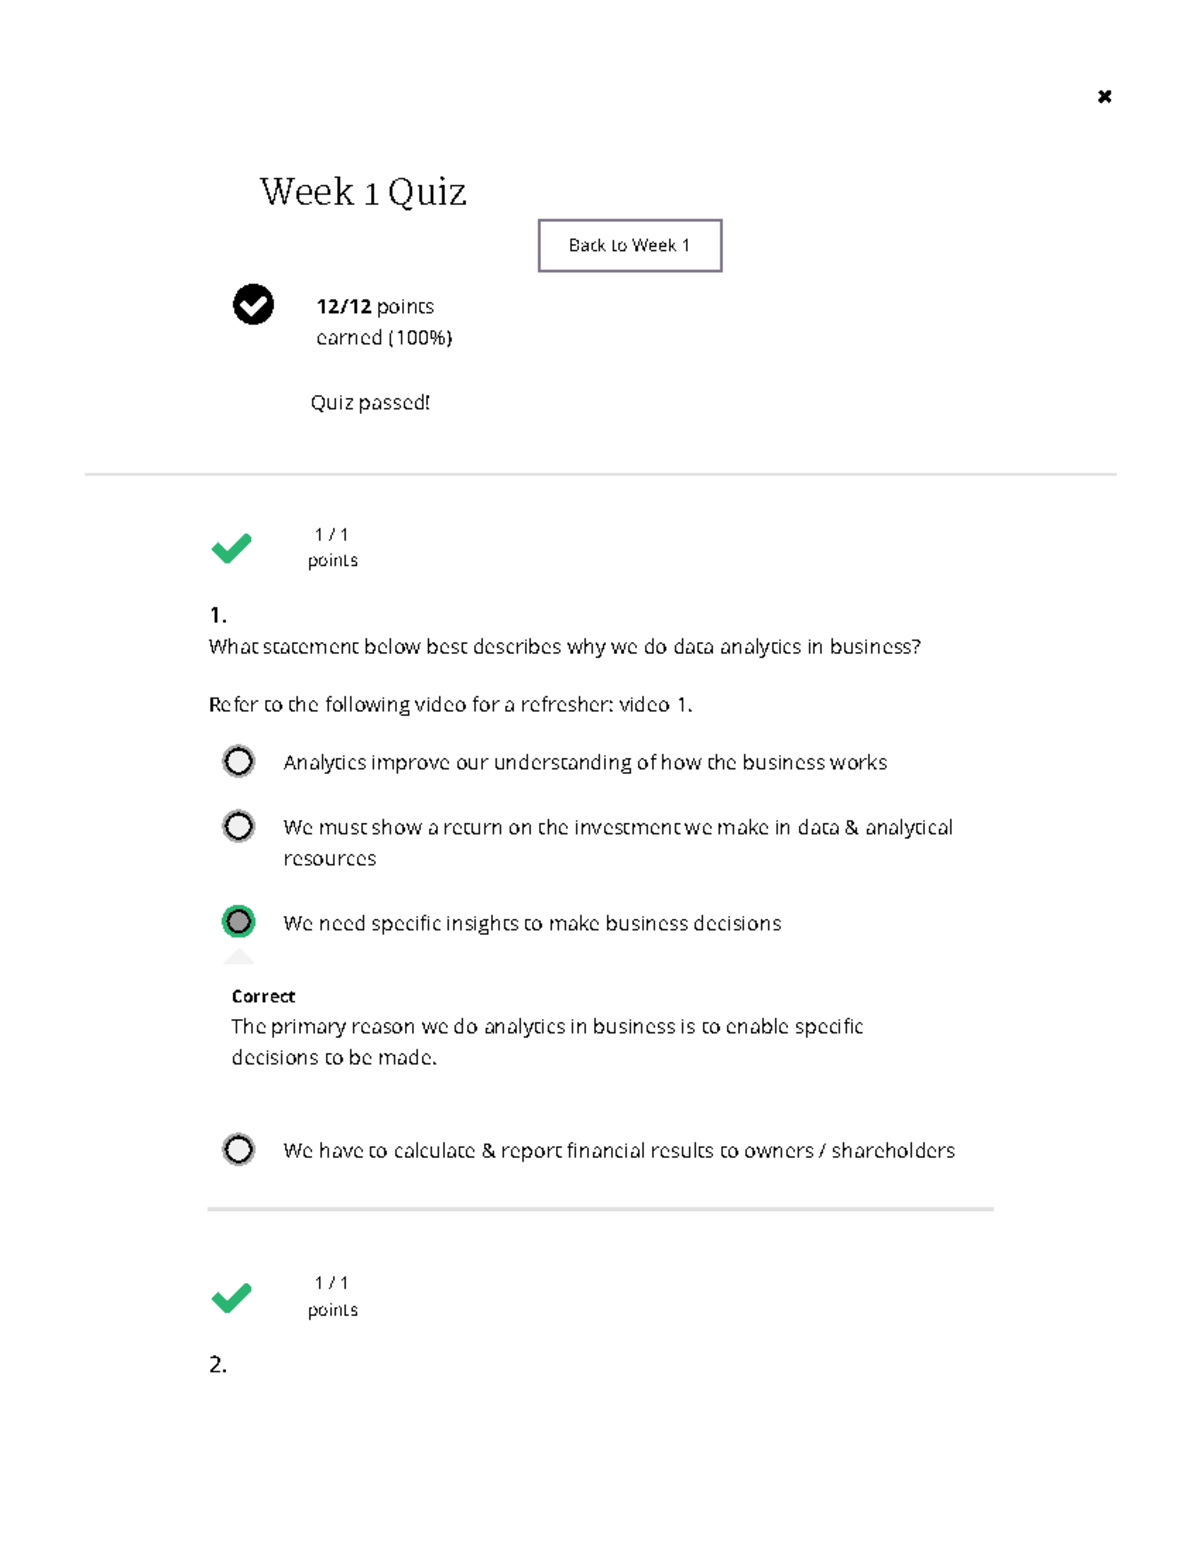1200x1553 pixels.
Task: Click the circular radio icon beside the last option
Action: (x=238, y=1150)
